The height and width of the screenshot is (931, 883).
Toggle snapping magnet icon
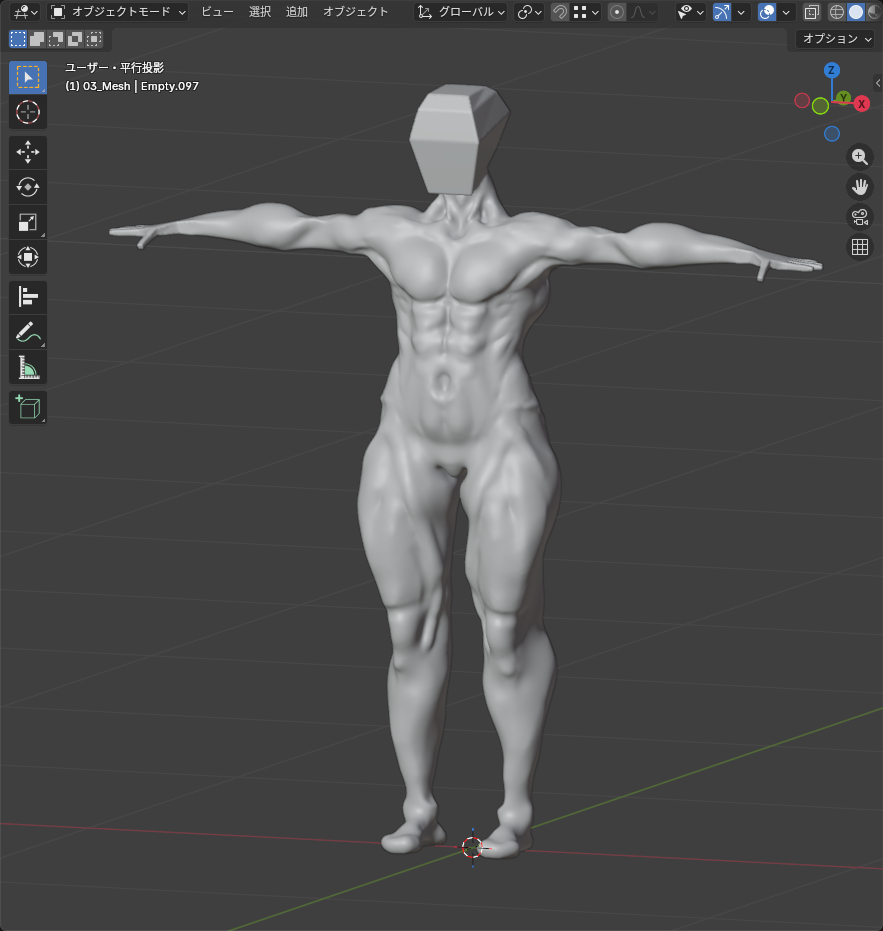(x=560, y=12)
